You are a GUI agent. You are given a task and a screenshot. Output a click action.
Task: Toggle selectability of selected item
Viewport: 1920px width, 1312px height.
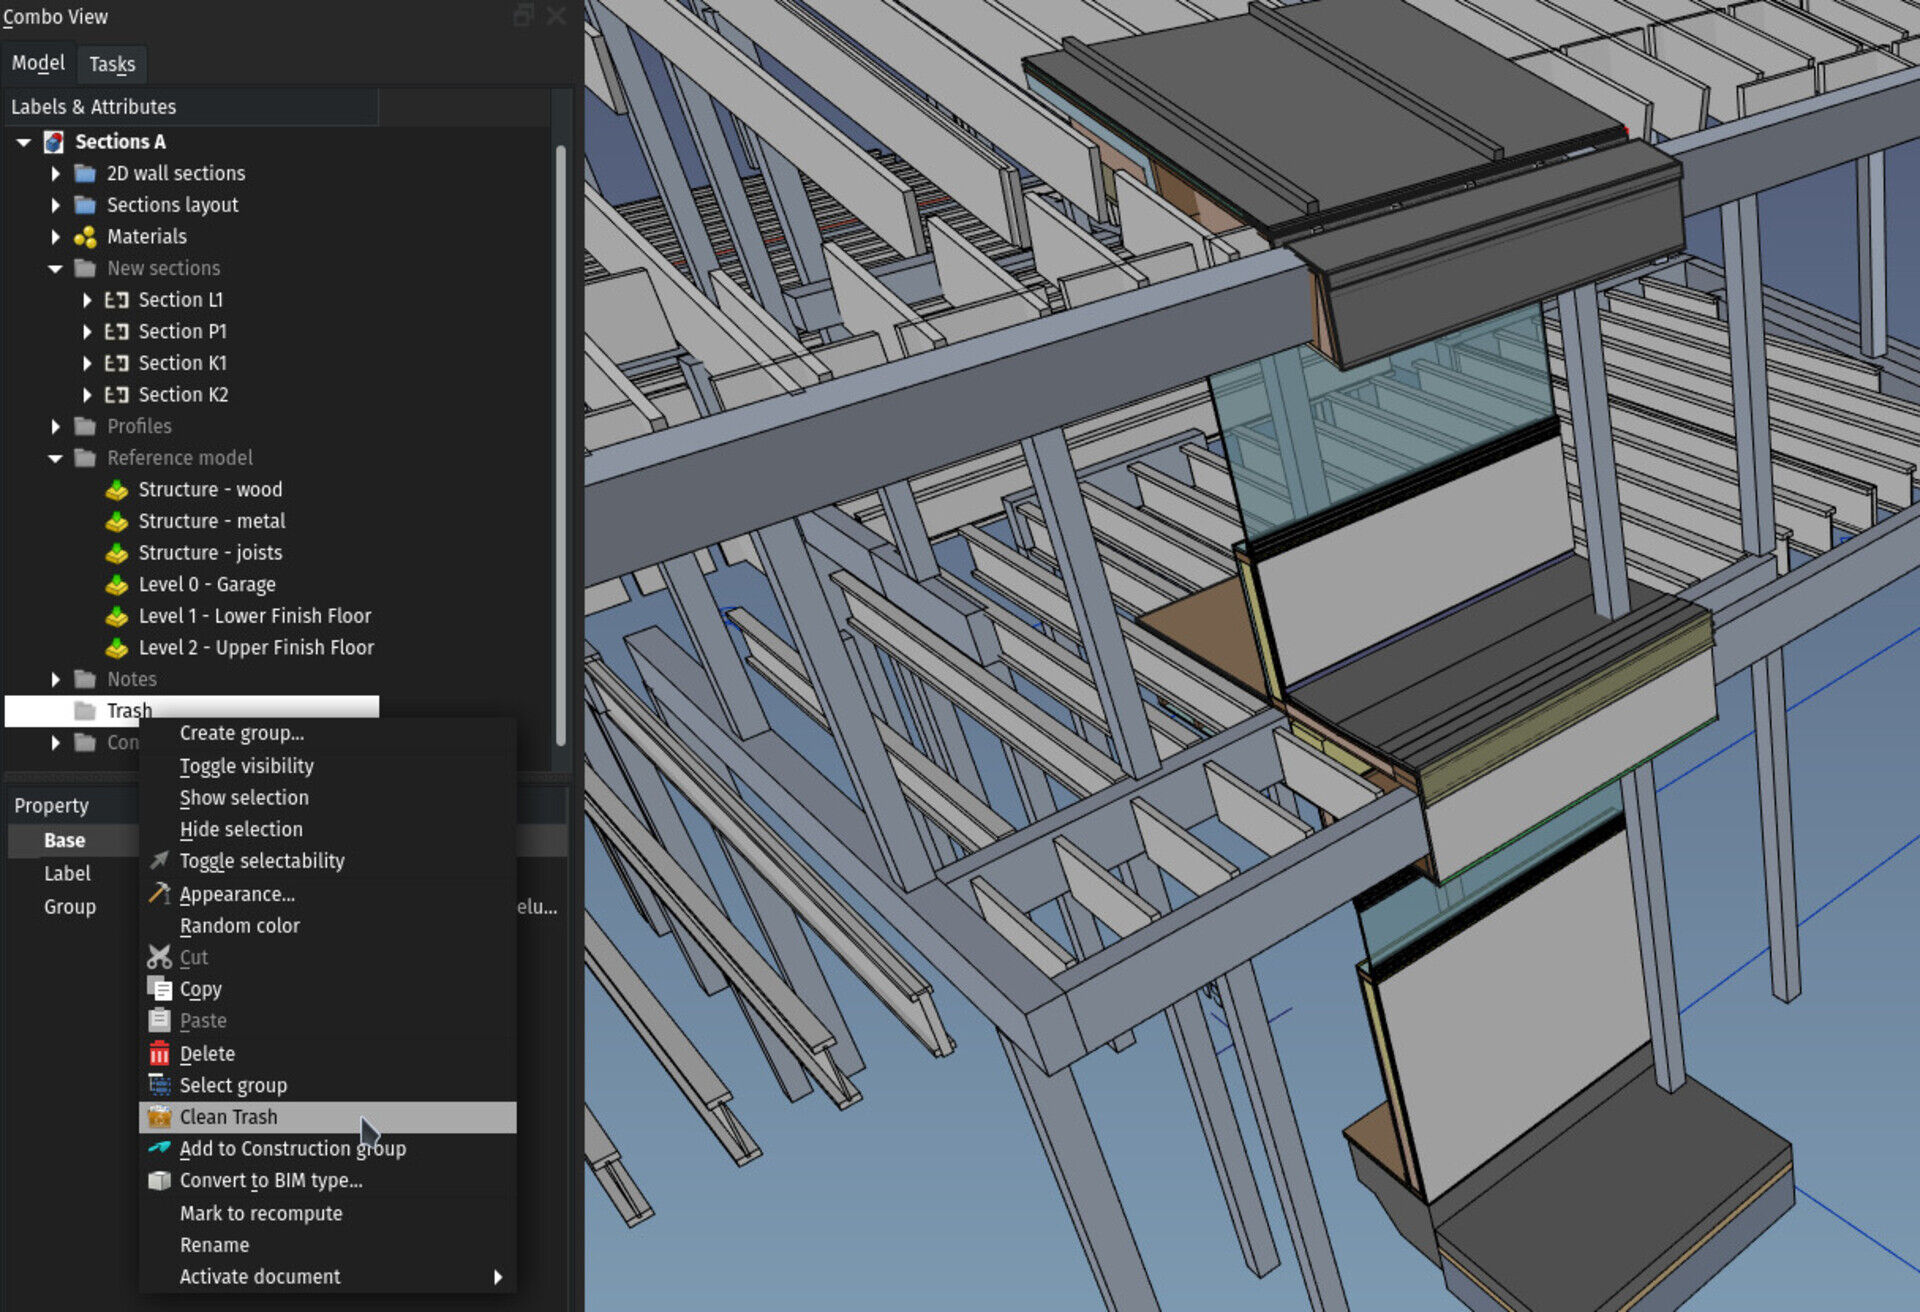(261, 860)
